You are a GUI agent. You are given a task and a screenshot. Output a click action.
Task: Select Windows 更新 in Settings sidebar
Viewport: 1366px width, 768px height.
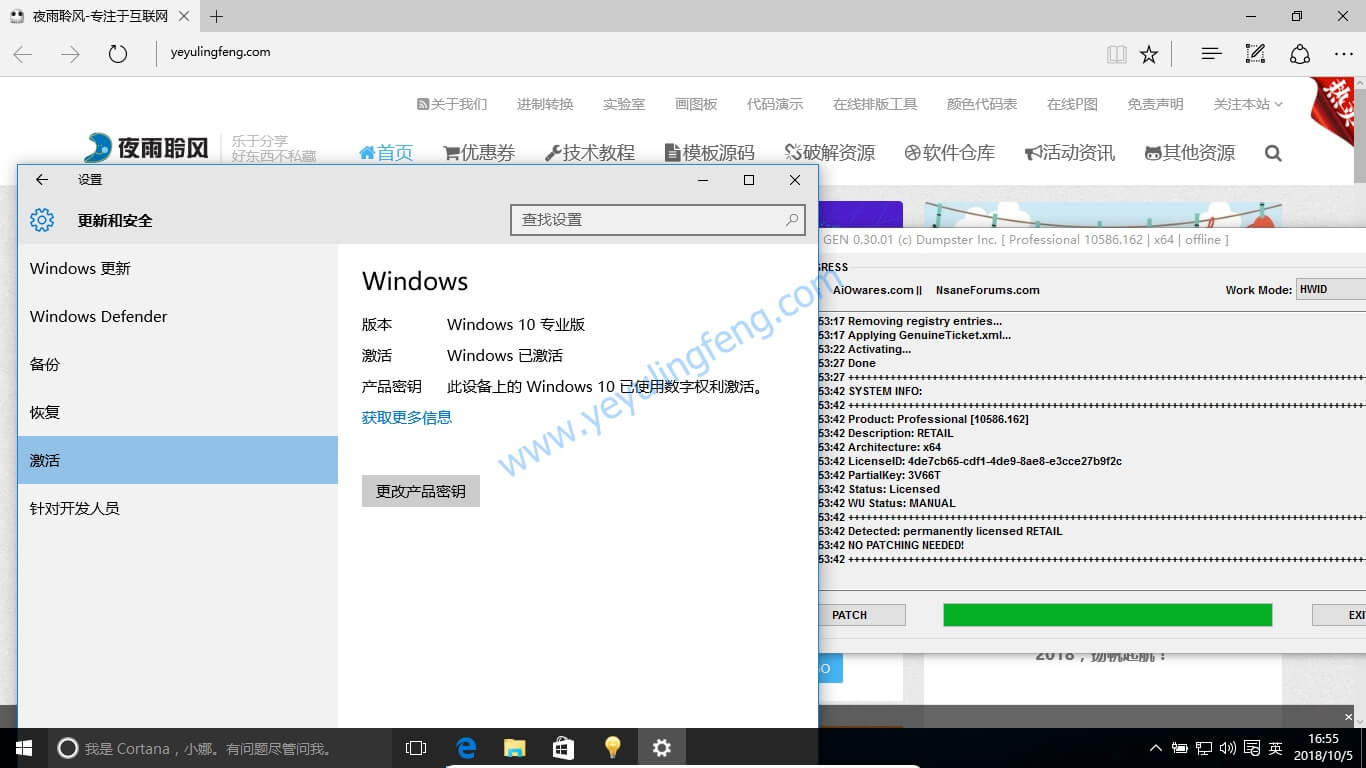coord(178,268)
